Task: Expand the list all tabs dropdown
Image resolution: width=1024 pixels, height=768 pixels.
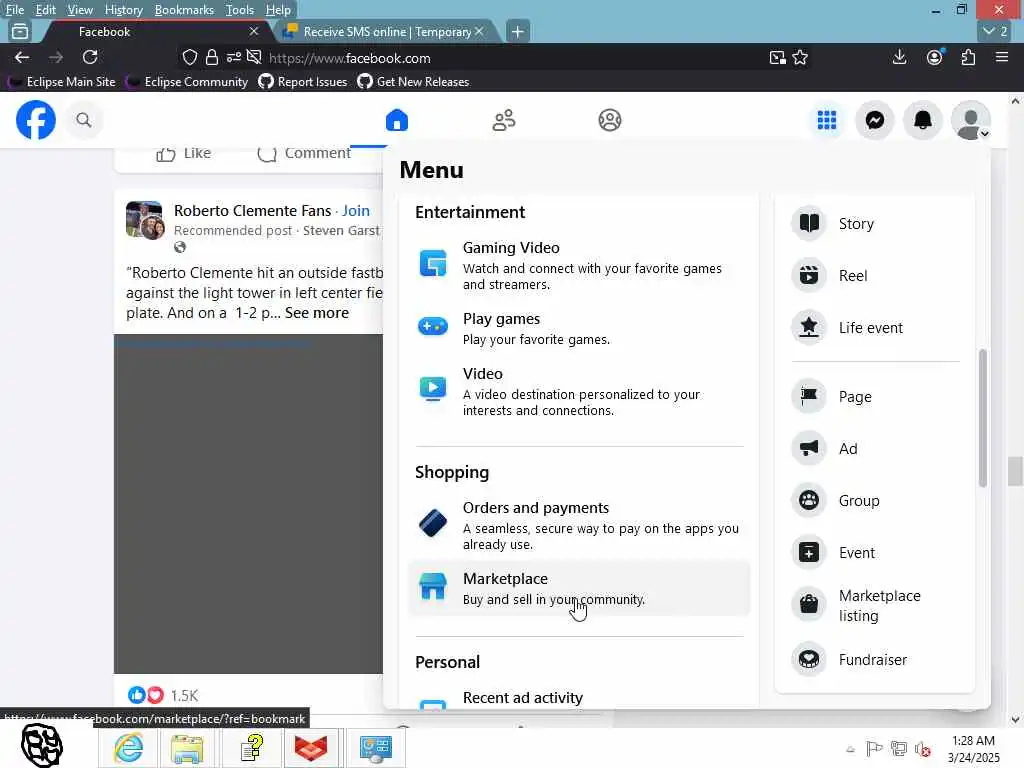Action: point(996,31)
